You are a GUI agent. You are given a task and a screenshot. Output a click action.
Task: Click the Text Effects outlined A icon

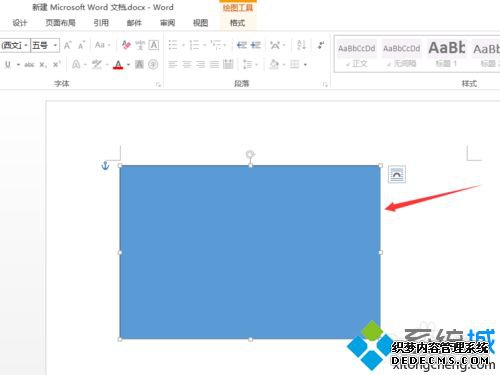pyautogui.click(x=76, y=64)
